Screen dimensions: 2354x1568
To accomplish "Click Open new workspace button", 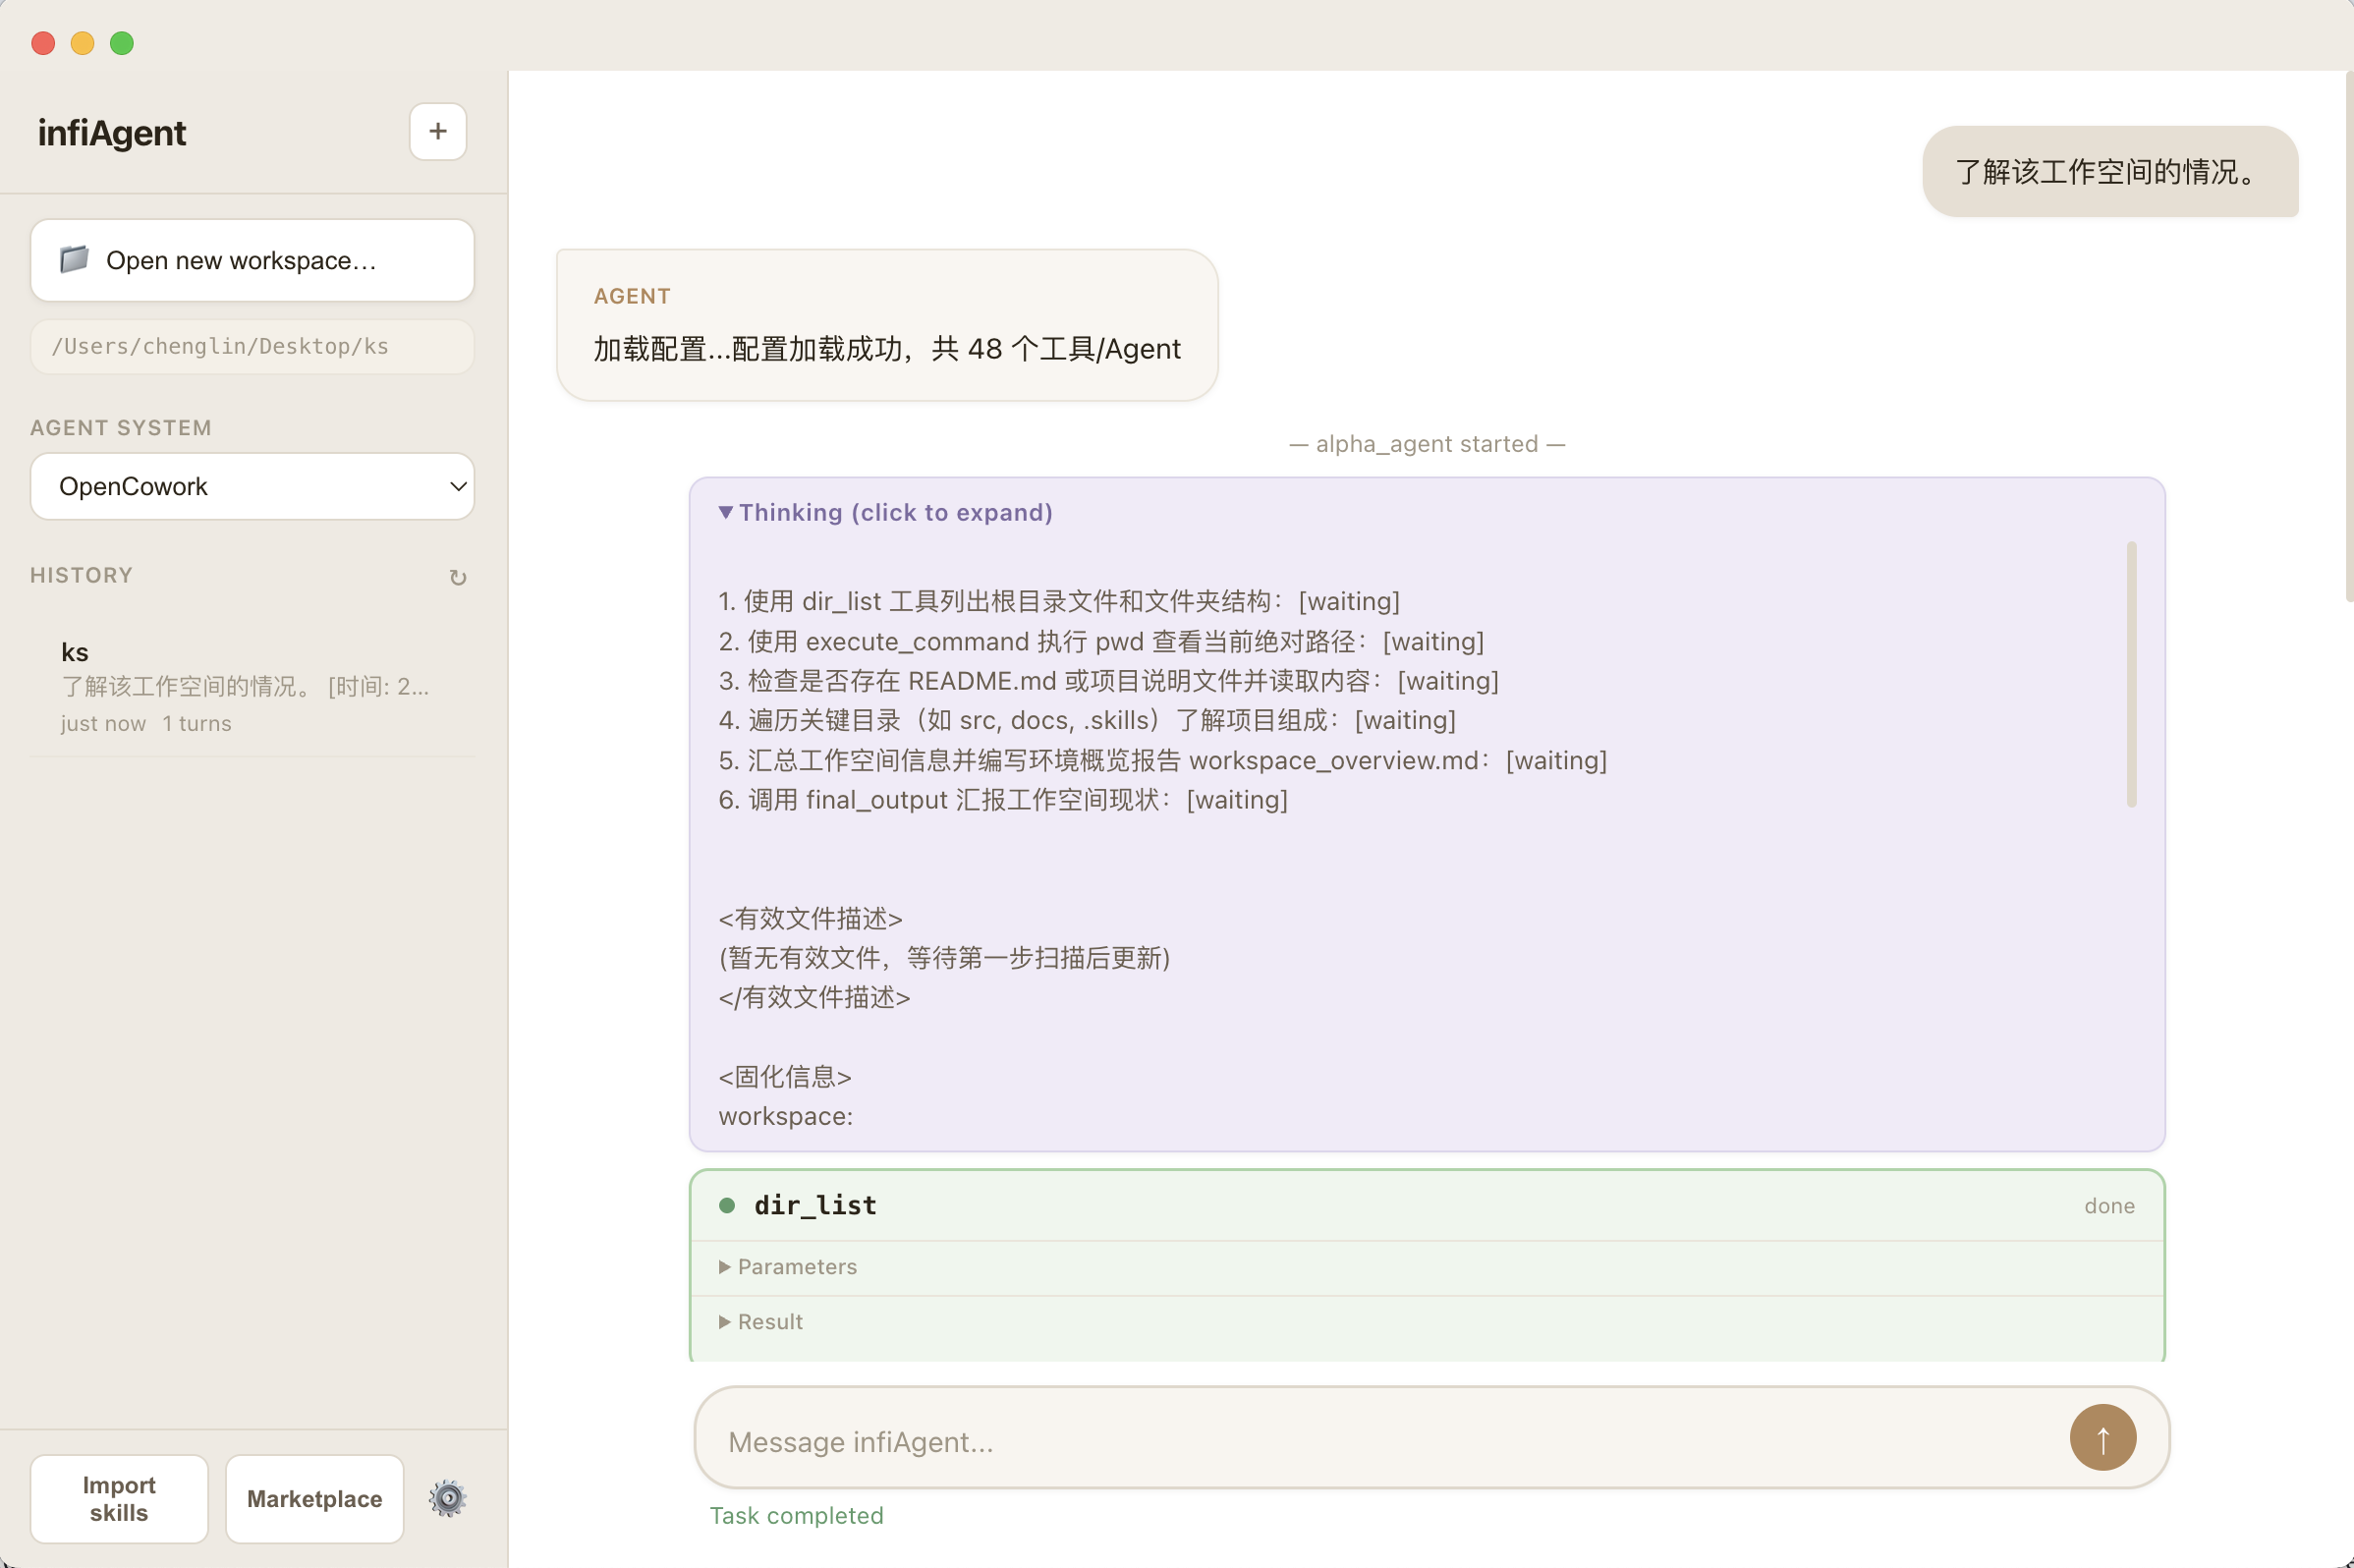I will [252, 260].
